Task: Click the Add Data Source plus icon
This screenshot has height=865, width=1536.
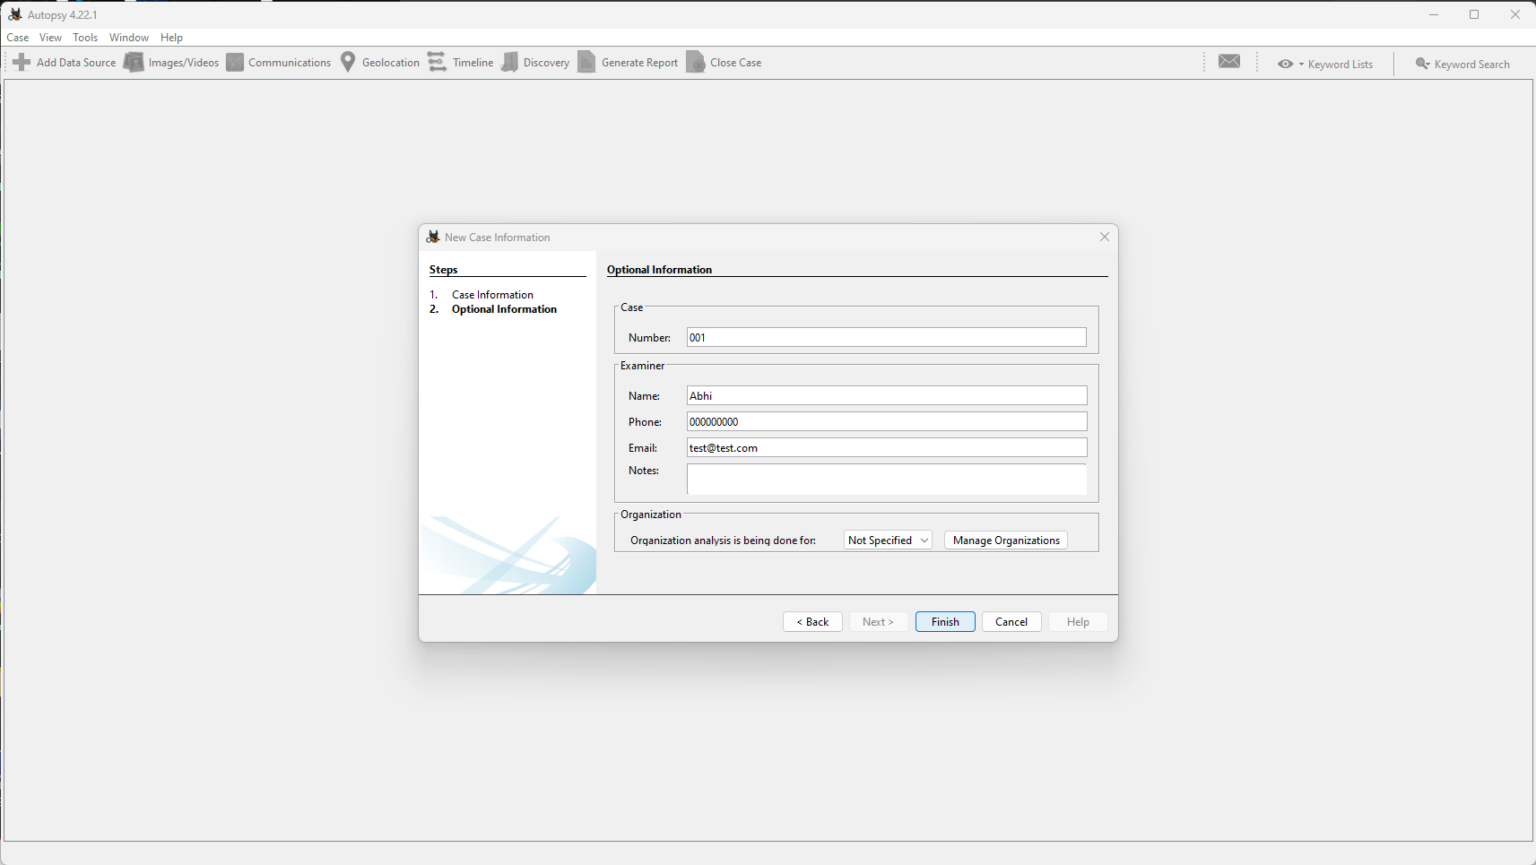Action: [21, 62]
